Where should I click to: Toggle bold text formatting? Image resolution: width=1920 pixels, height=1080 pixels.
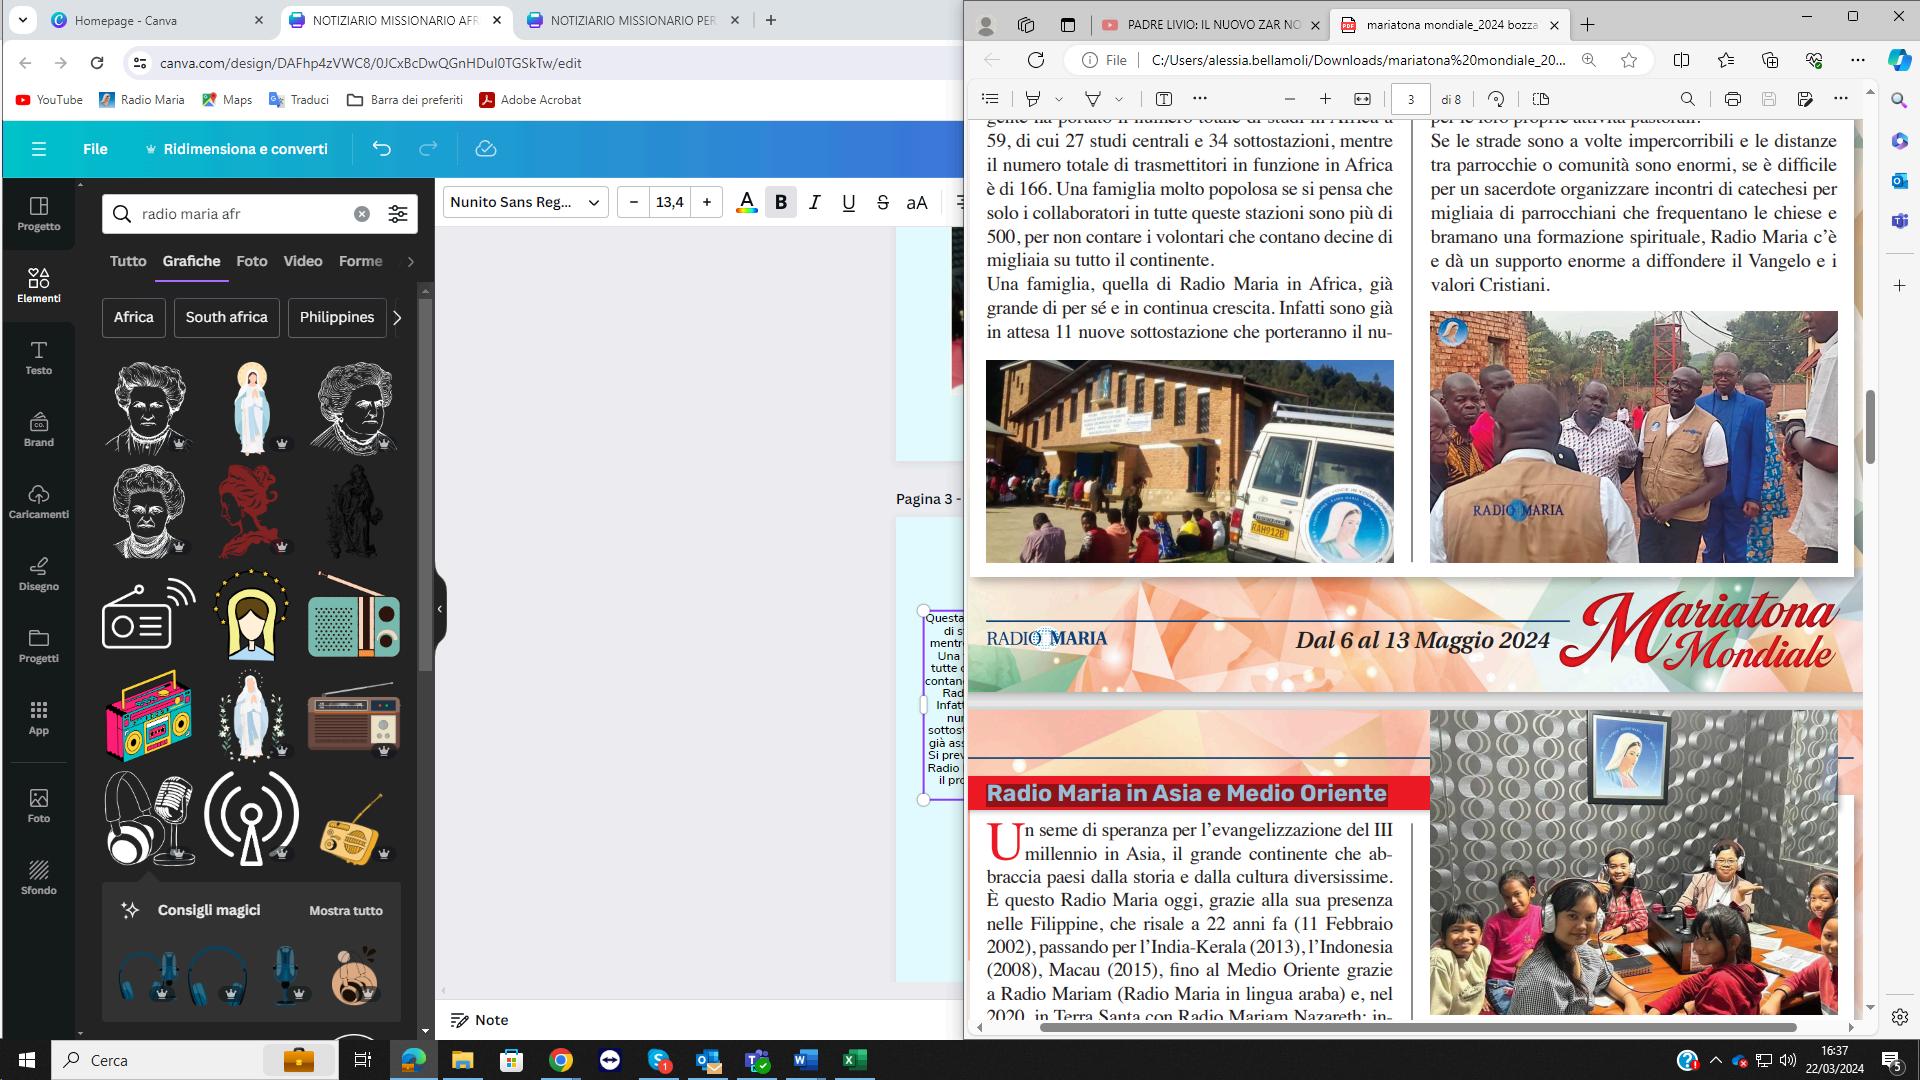point(781,202)
